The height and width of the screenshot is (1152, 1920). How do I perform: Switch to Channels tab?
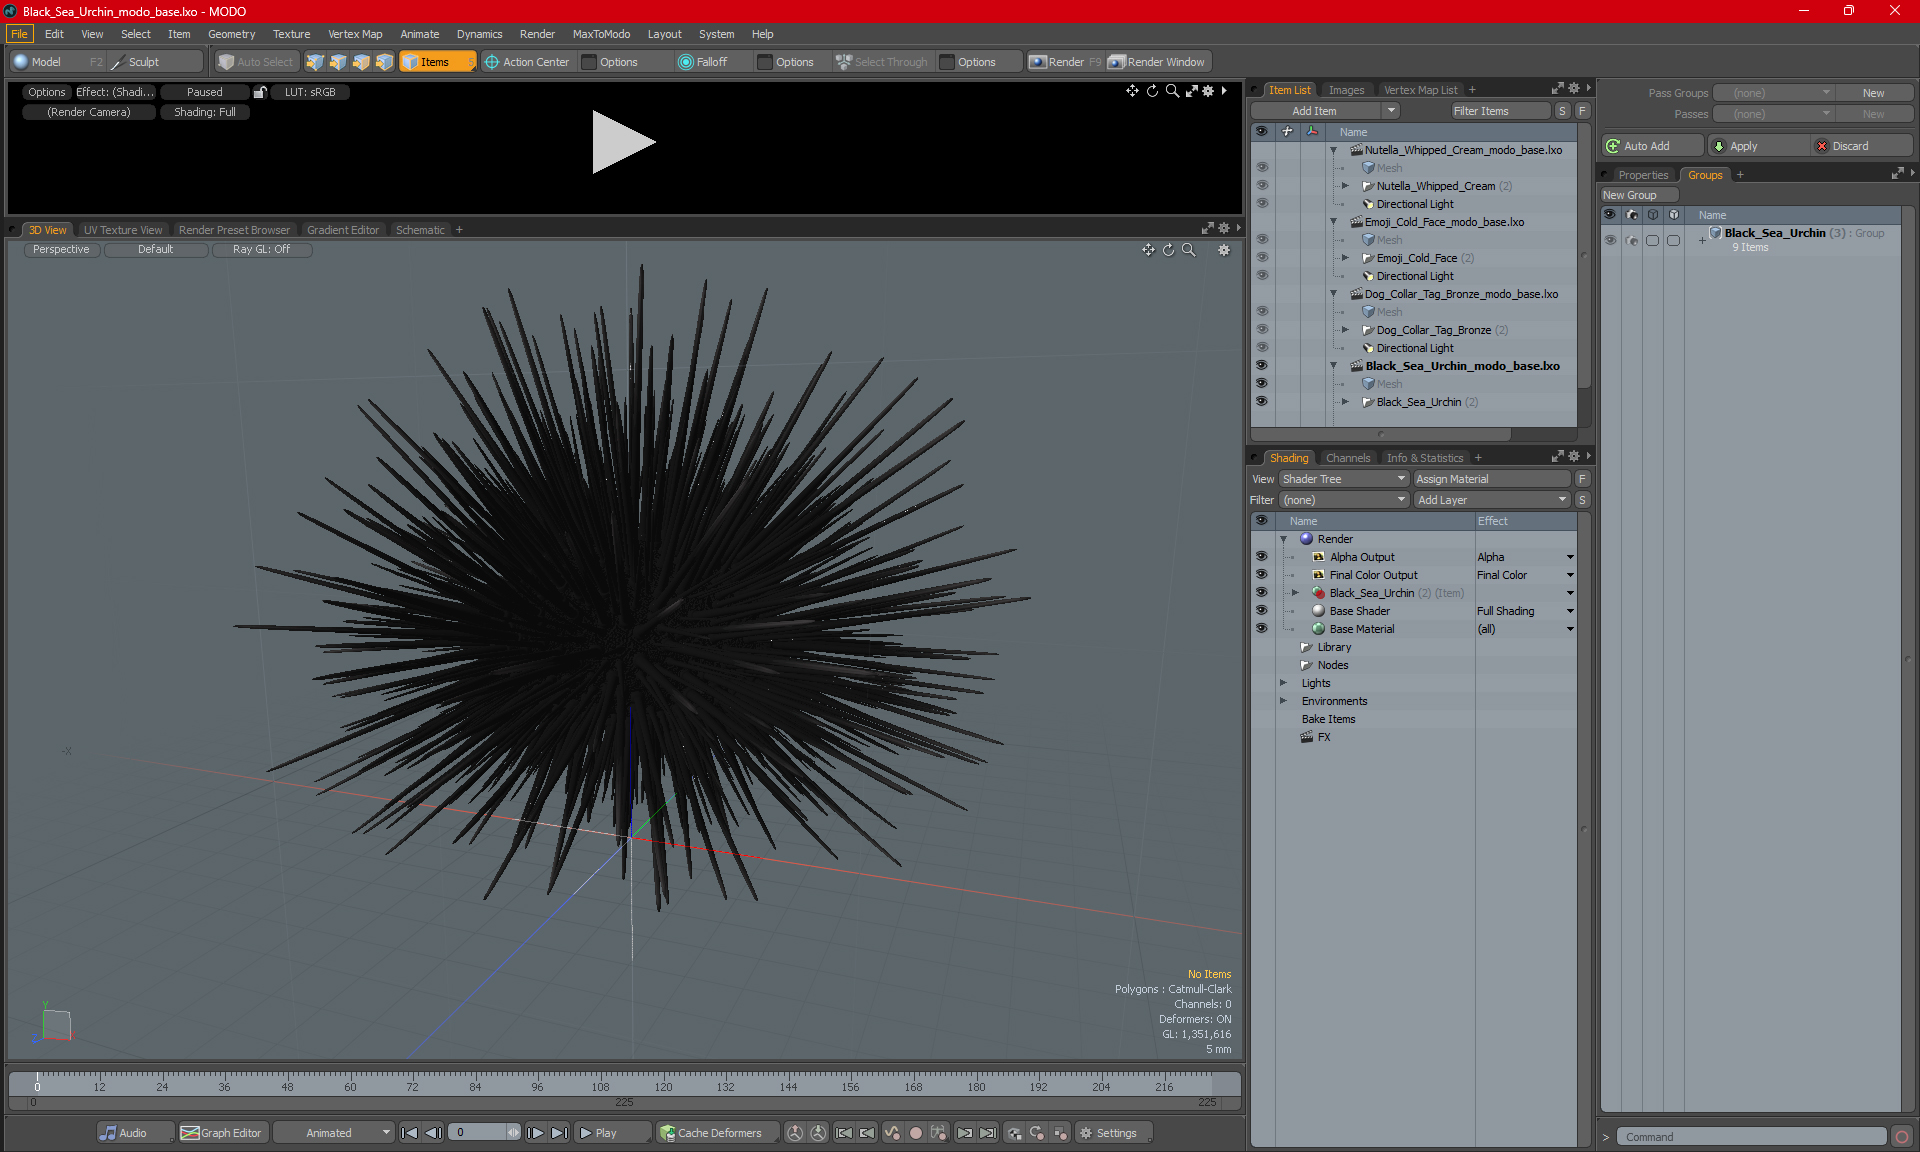1348,458
